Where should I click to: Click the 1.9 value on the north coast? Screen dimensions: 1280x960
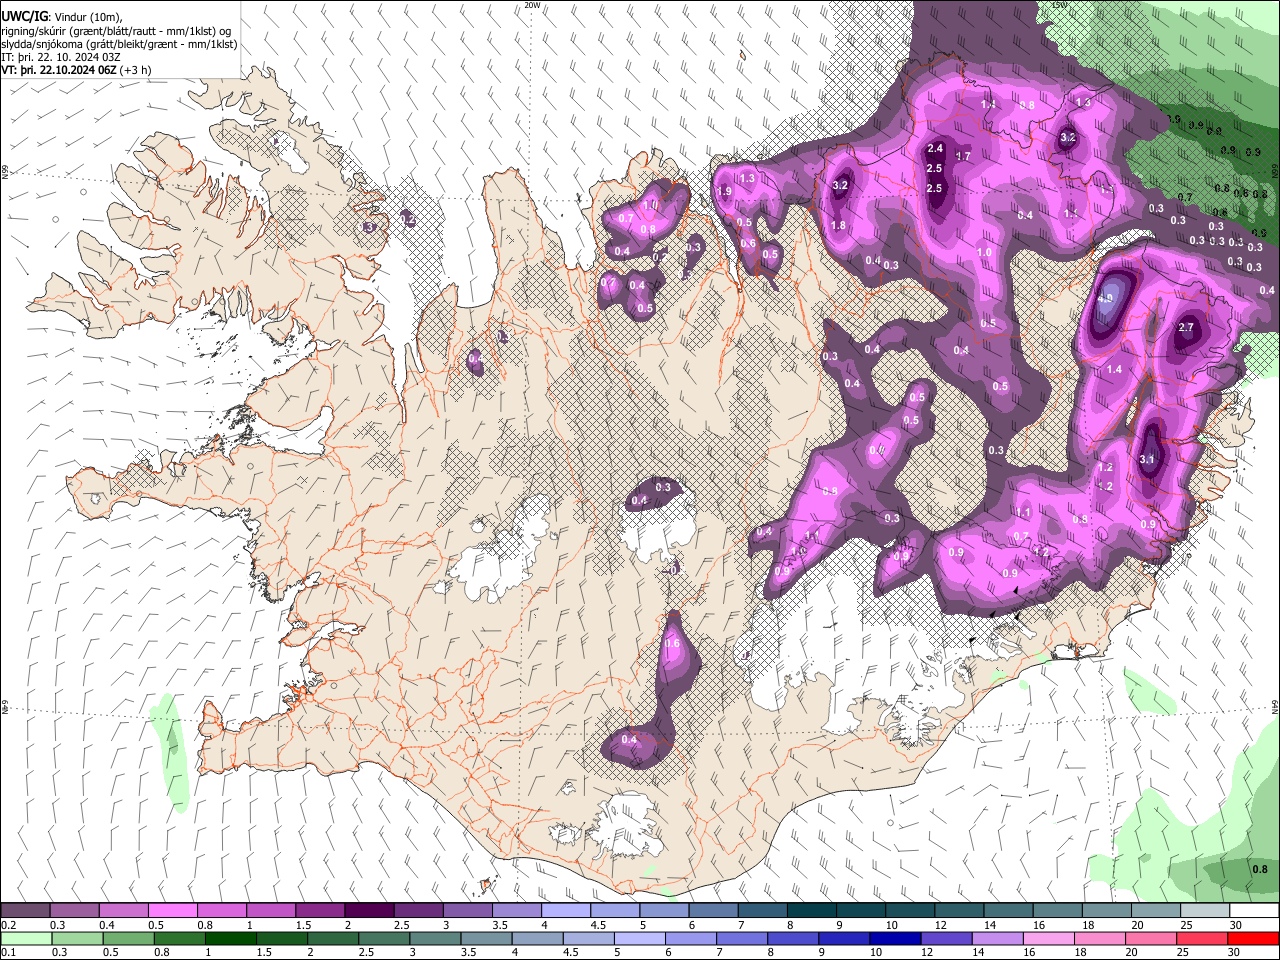[724, 191]
